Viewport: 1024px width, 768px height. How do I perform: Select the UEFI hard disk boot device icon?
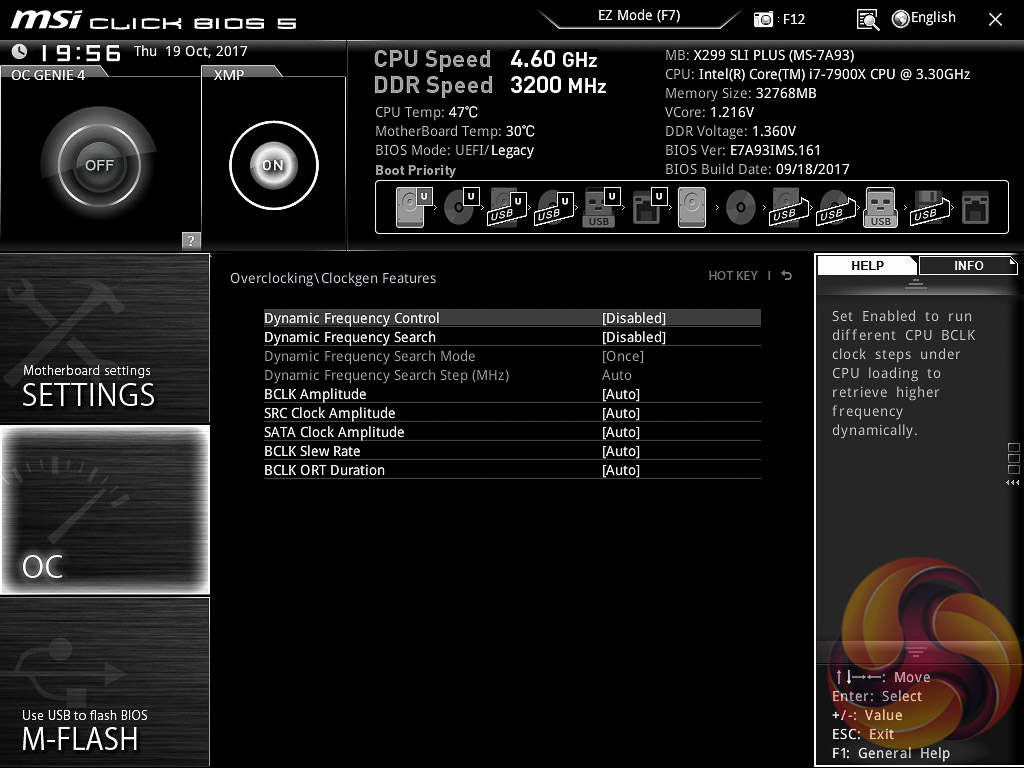[414, 207]
